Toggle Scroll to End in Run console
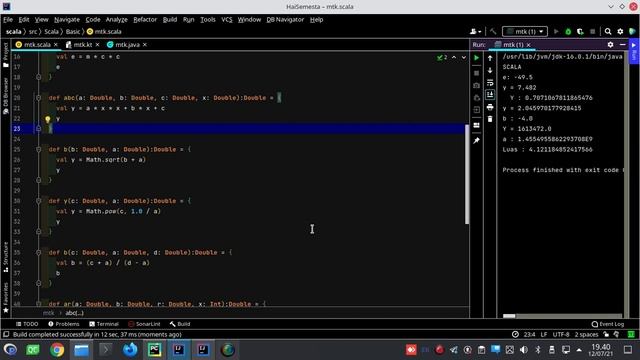Screen dimensions: 640x360 click(x=490, y=95)
